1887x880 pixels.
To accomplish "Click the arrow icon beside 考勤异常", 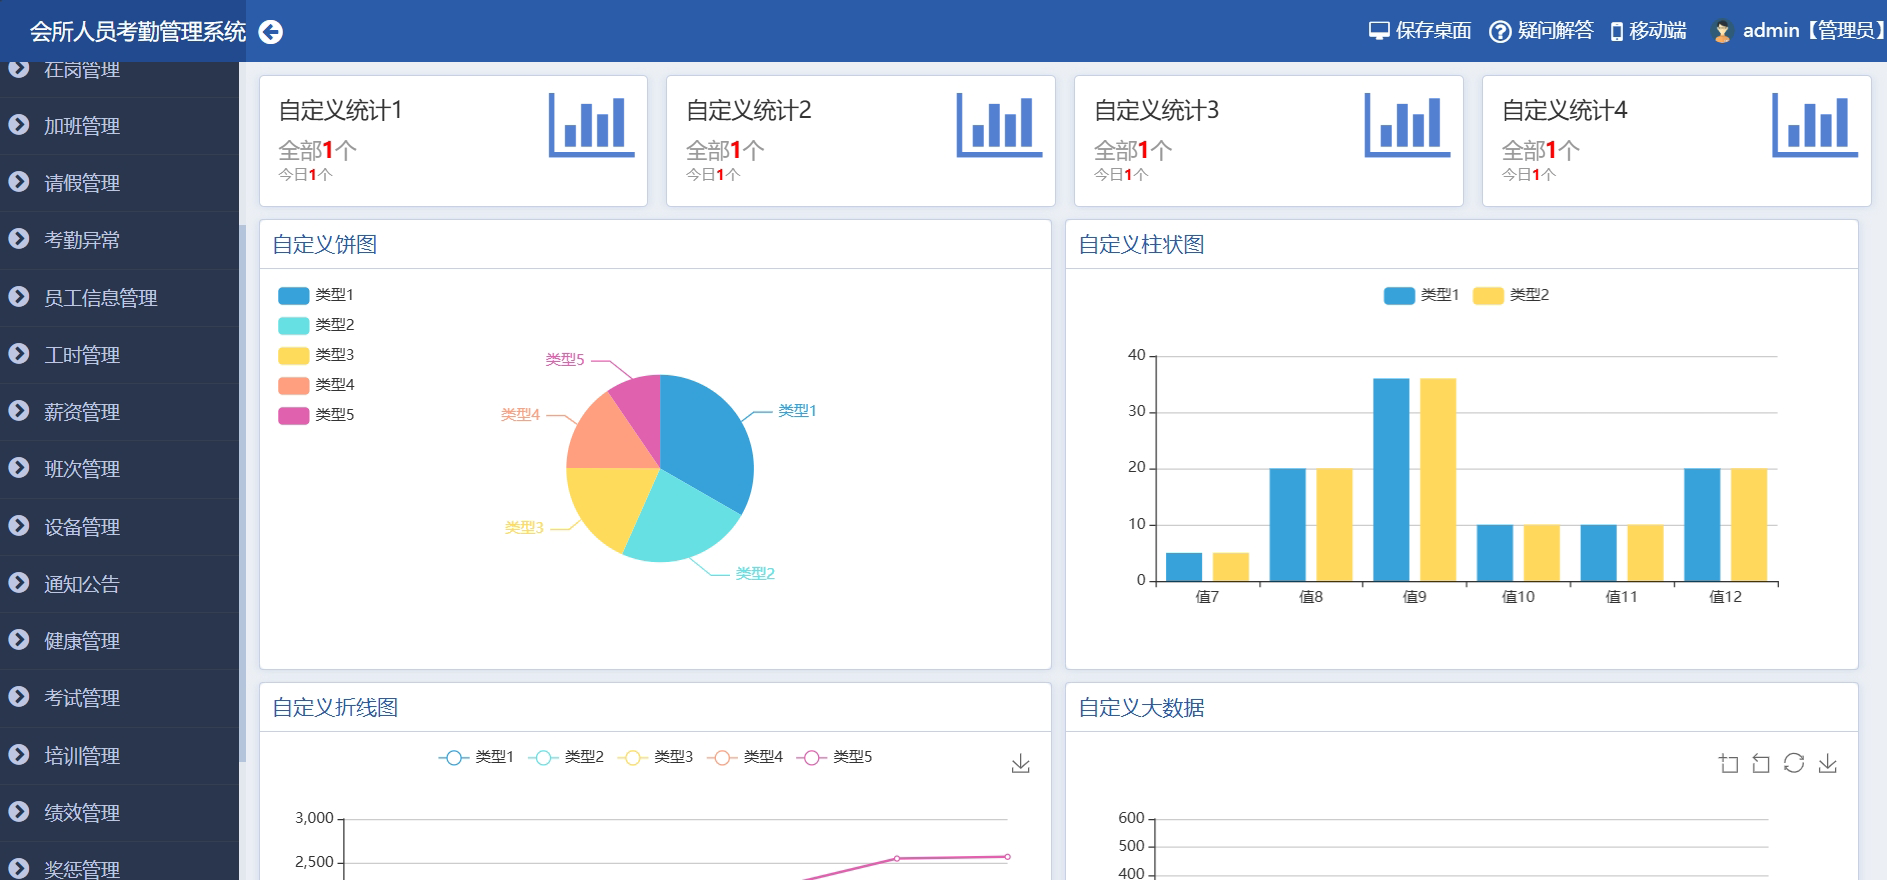I will tap(18, 239).
